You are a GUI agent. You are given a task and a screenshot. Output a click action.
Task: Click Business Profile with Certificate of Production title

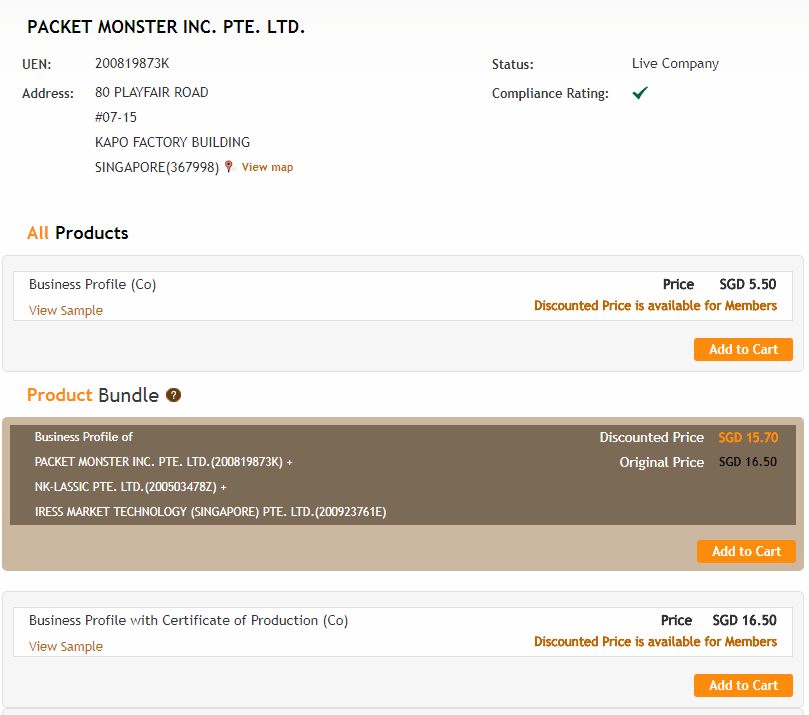188,621
